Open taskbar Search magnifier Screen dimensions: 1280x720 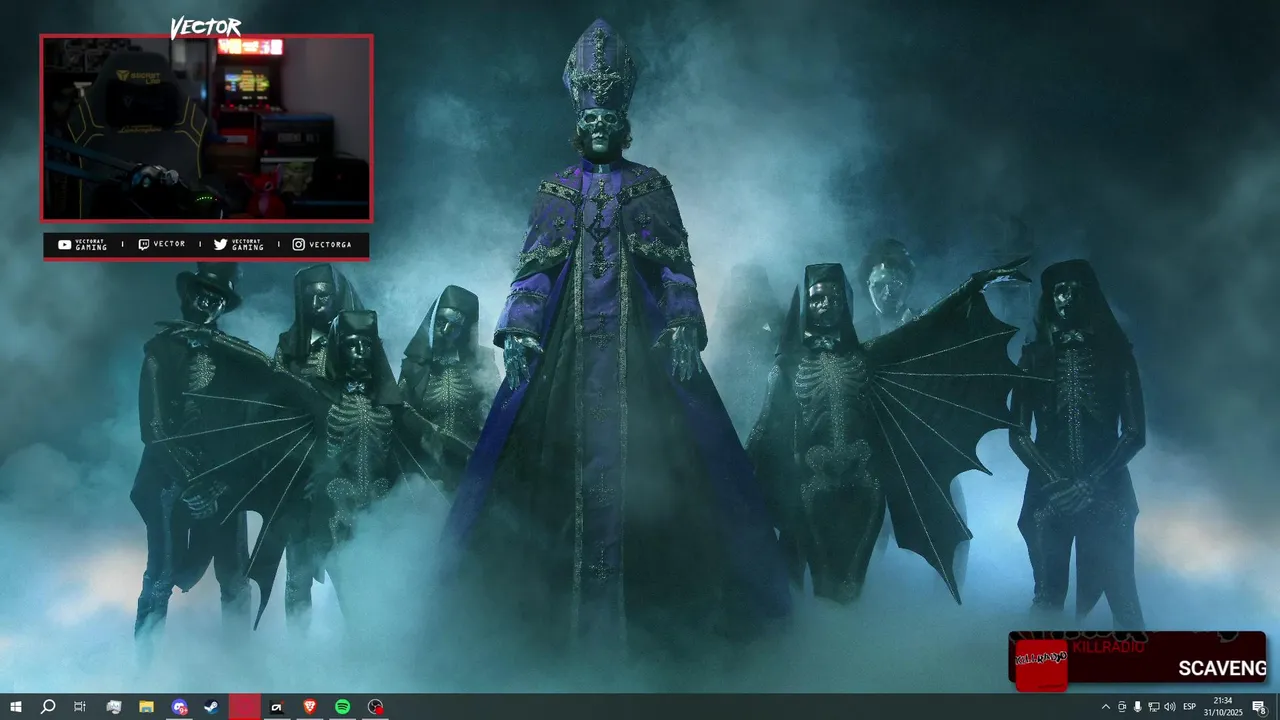pos(47,707)
